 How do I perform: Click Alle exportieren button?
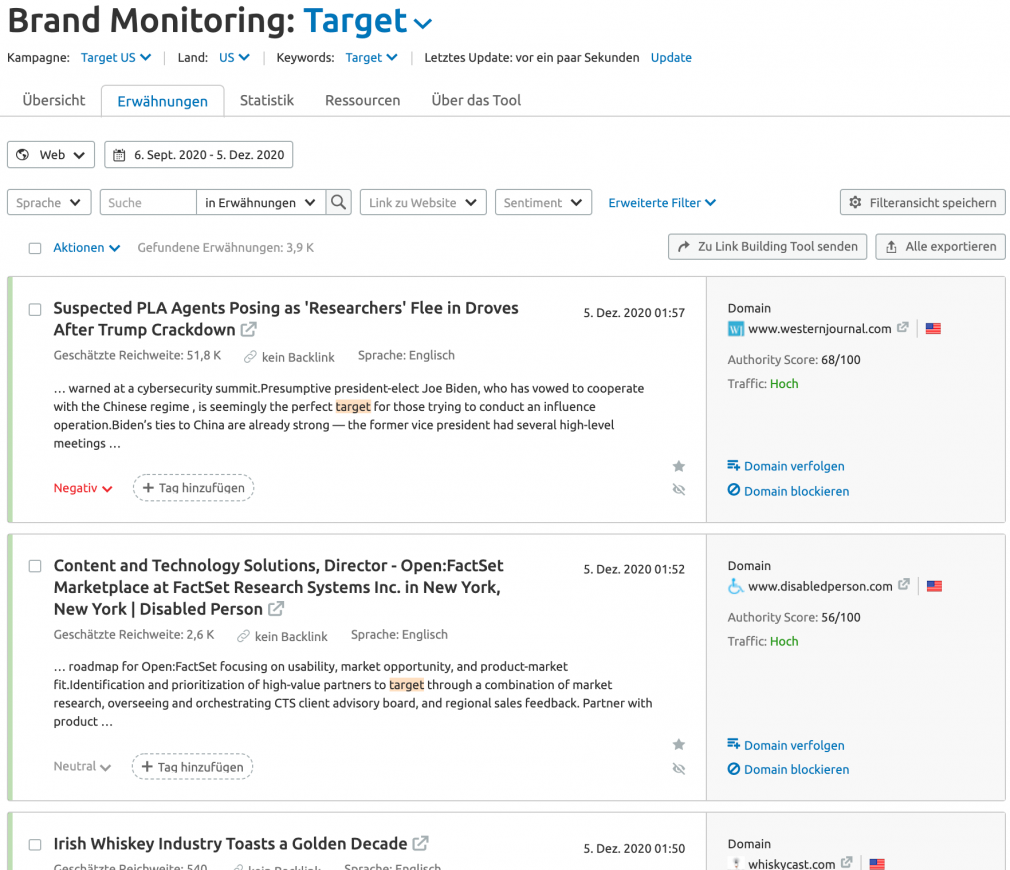click(x=940, y=247)
